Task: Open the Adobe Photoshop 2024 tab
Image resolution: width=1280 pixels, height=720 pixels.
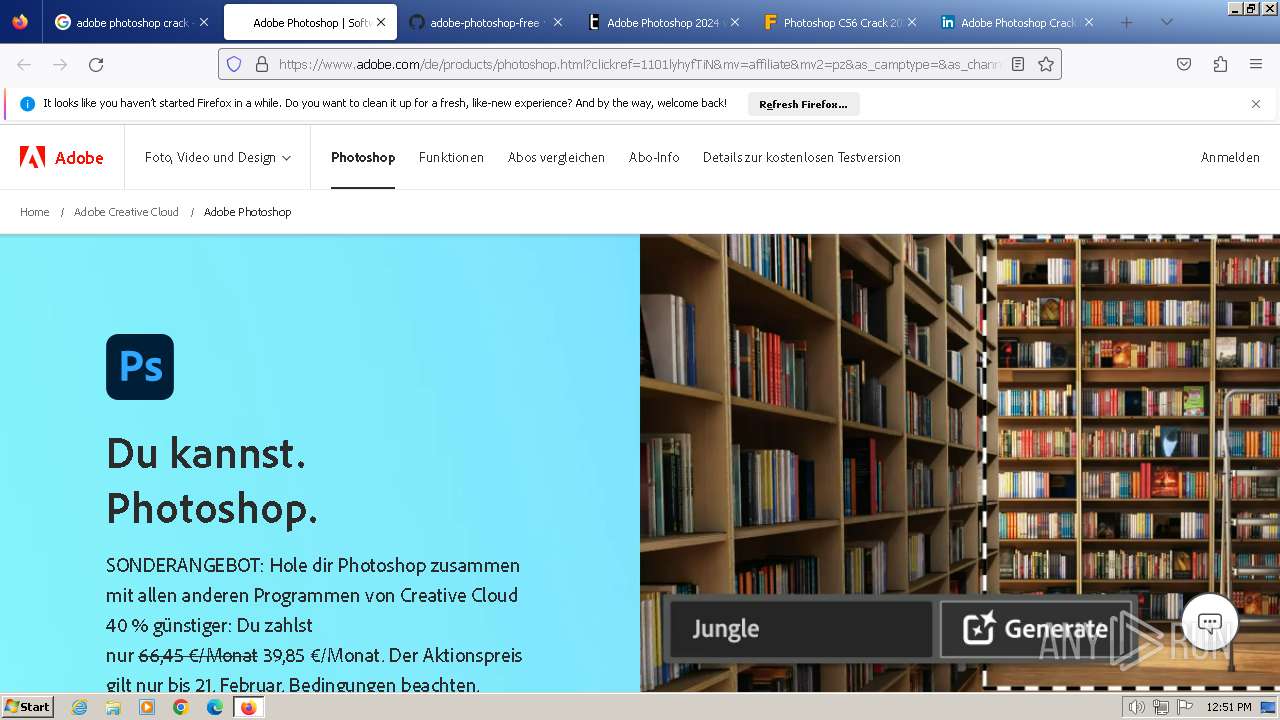Action: (662, 22)
